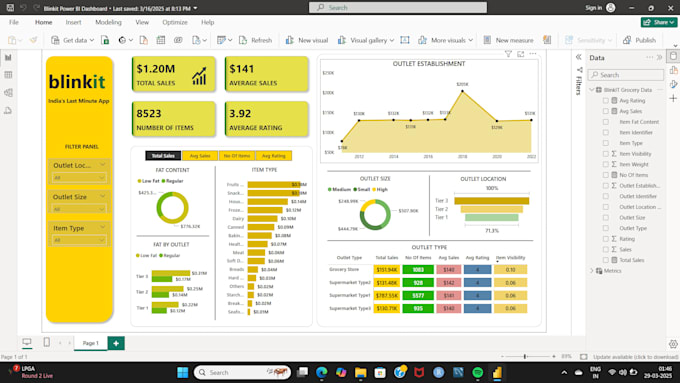Select the Page 1 tab
The height and width of the screenshot is (383, 680).
click(x=90, y=343)
